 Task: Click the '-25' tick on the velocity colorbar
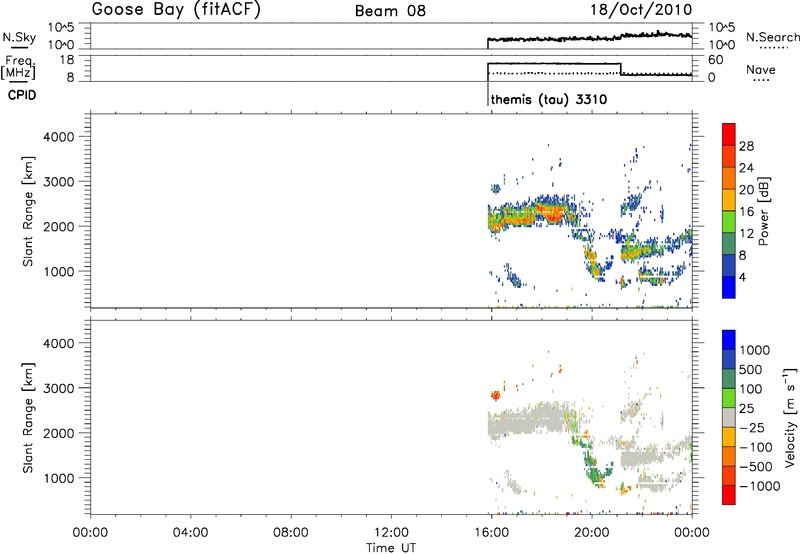coord(752,428)
